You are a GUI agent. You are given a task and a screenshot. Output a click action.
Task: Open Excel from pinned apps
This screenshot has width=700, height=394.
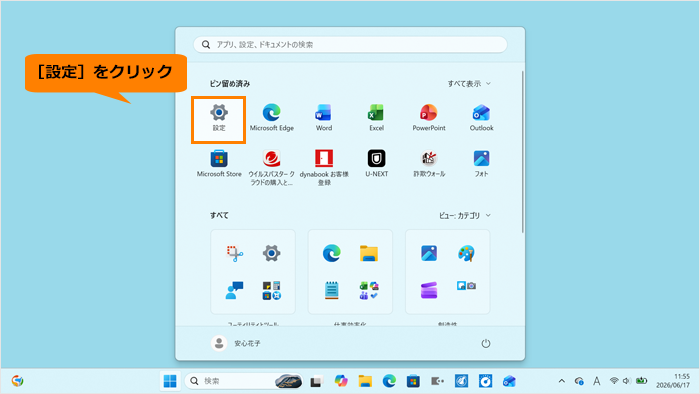(x=376, y=118)
